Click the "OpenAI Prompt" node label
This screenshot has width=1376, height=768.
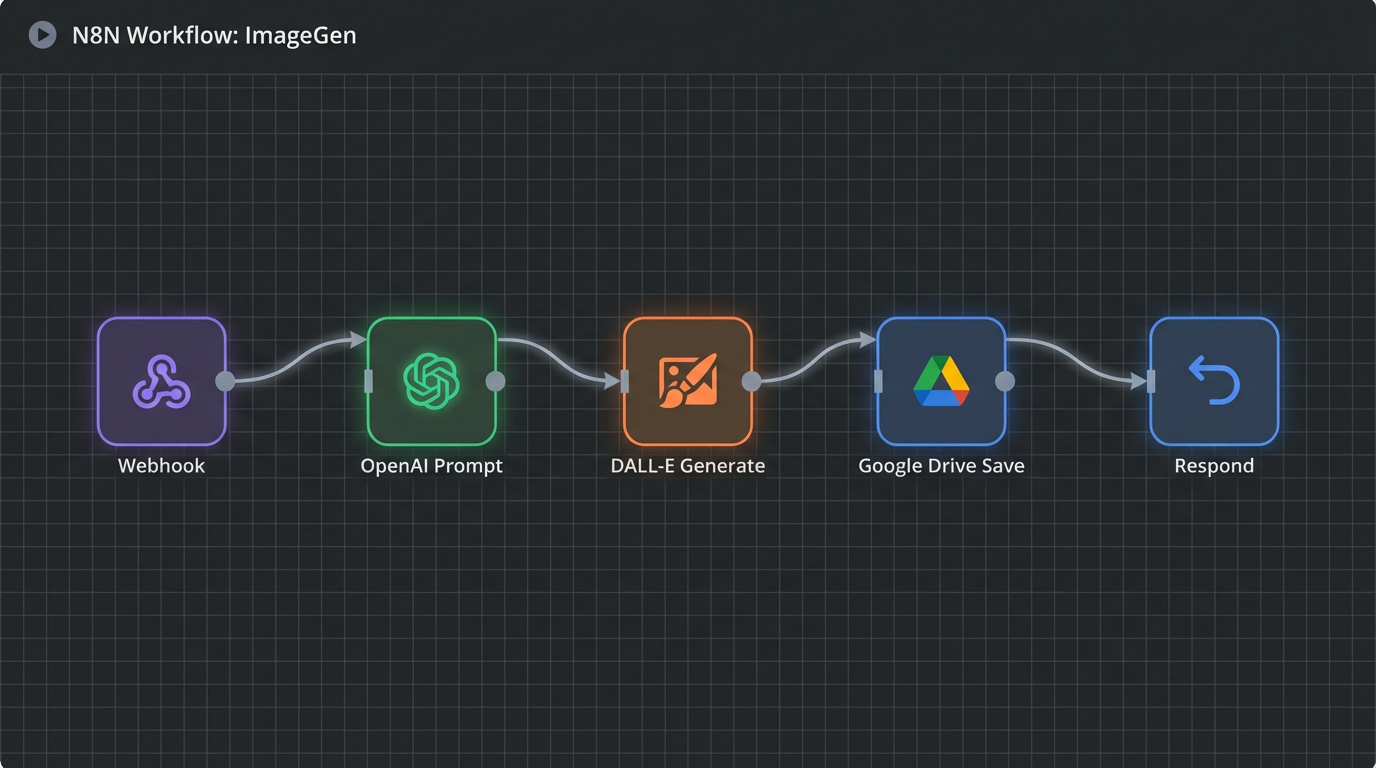[431, 466]
